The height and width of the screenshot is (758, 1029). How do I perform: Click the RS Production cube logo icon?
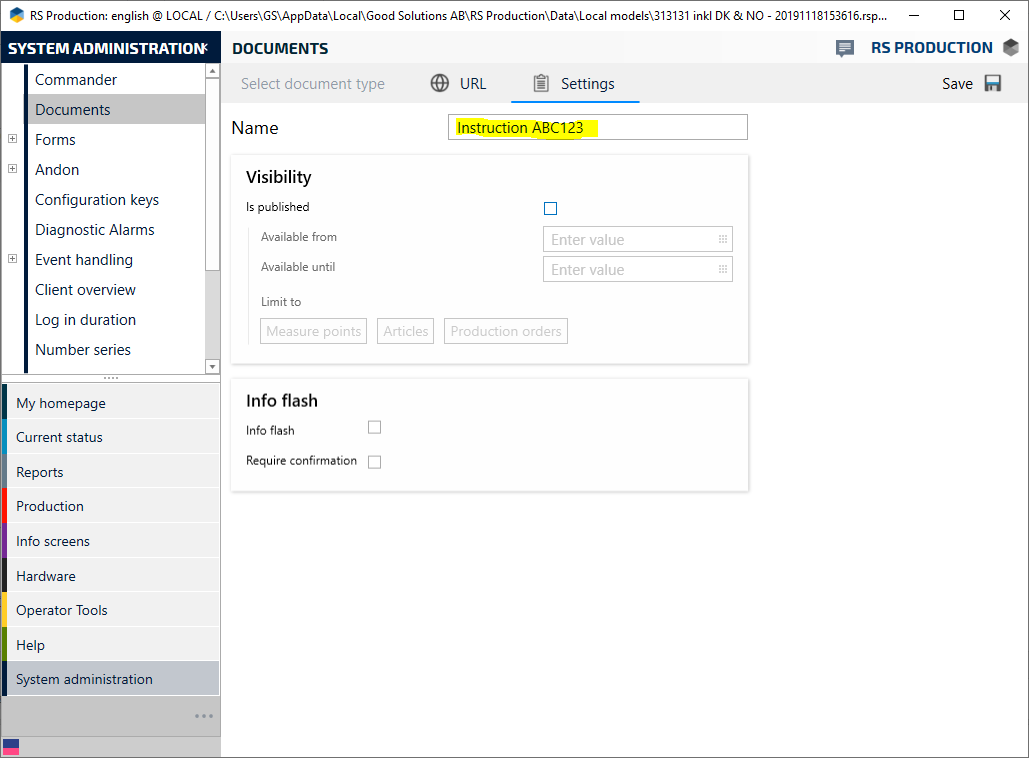coord(1010,48)
